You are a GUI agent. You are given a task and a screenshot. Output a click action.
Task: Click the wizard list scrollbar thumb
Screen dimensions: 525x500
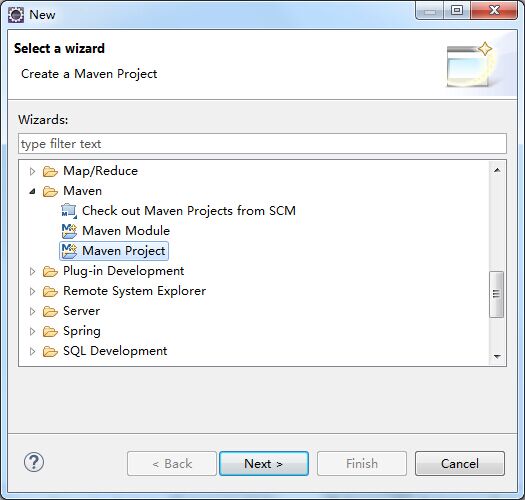click(497, 294)
